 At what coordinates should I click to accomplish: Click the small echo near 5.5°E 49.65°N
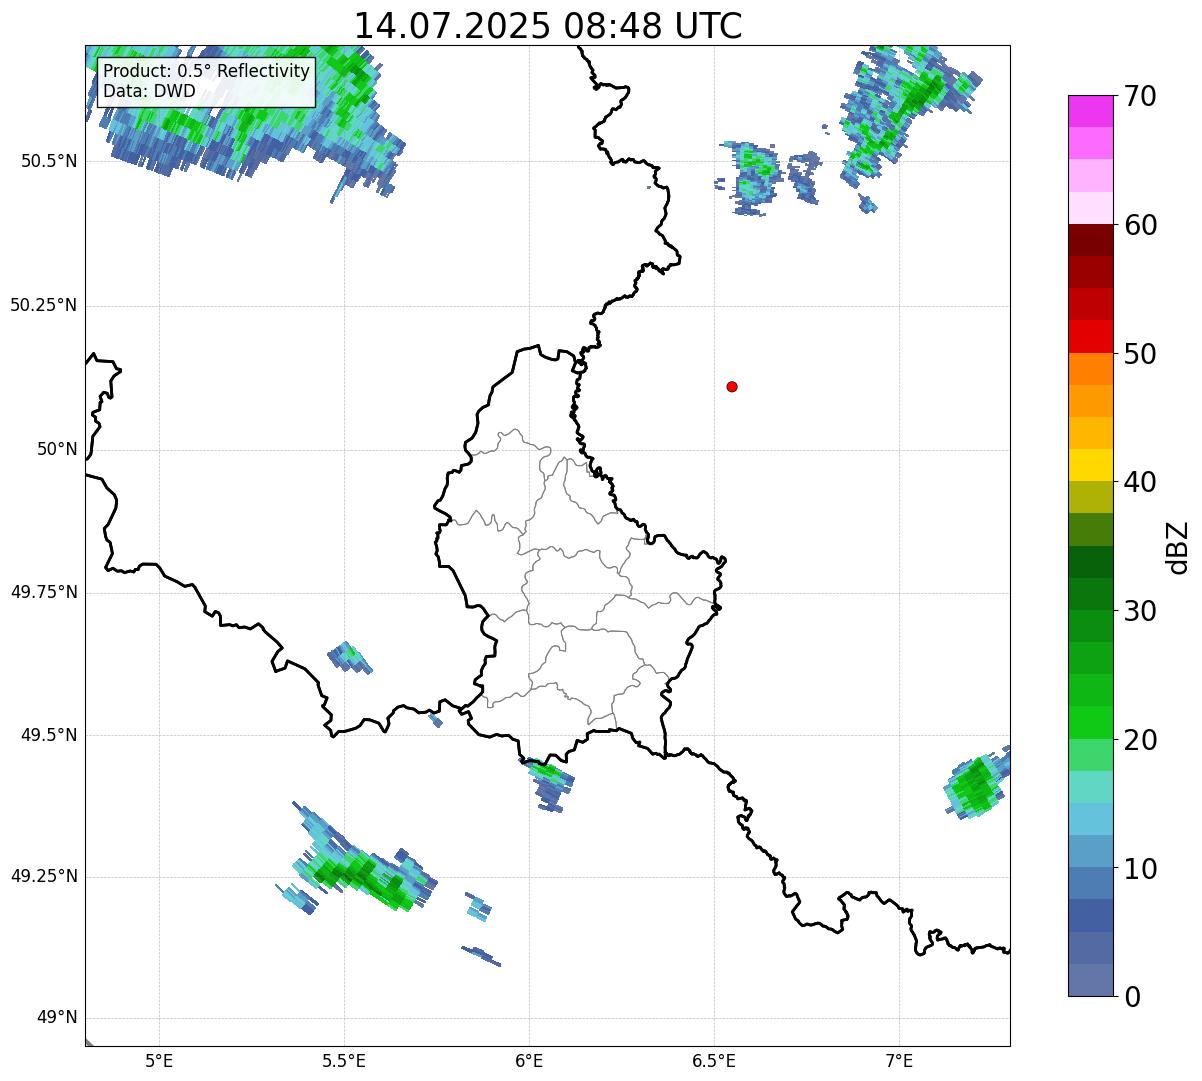(x=350, y=657)
